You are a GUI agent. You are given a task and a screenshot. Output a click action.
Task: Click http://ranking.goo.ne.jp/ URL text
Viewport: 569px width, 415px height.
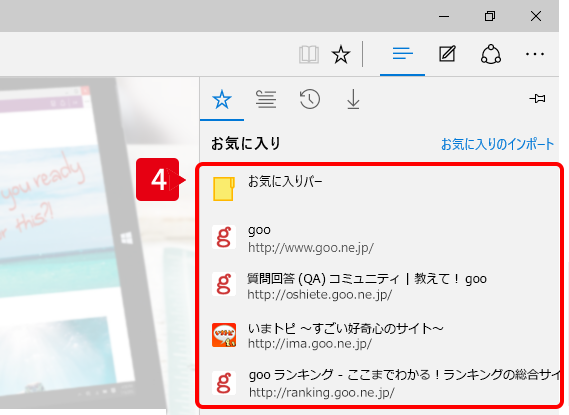click(x=322, y=393)
